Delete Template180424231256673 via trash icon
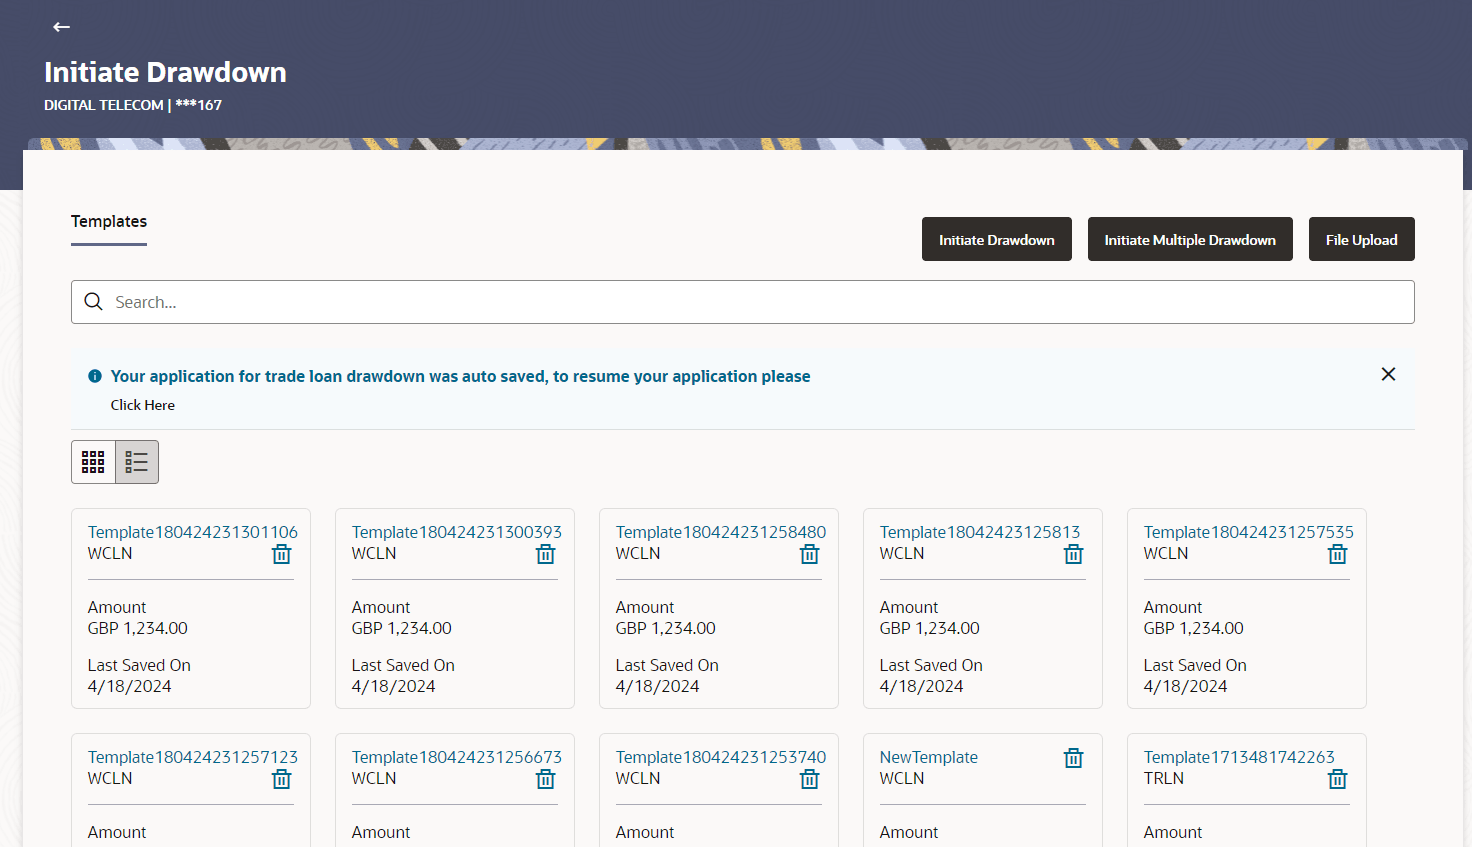 (546, 779)
